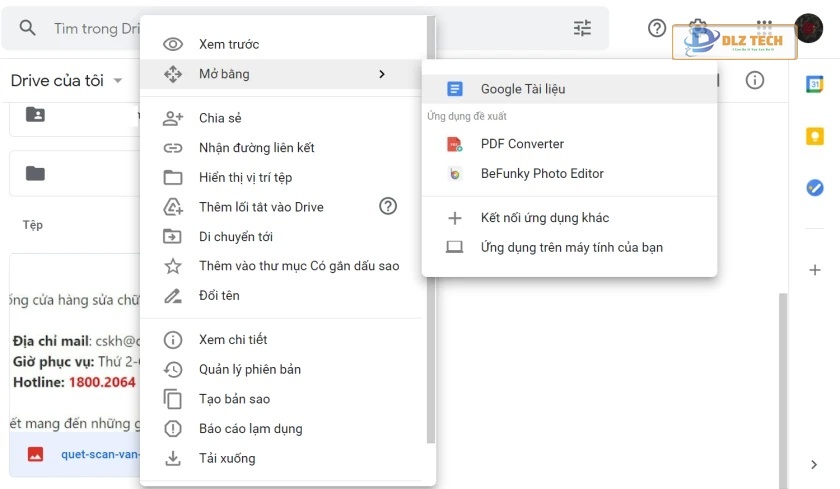
Task: Expand the Drive của tôi dropdown
Action: 118,81
